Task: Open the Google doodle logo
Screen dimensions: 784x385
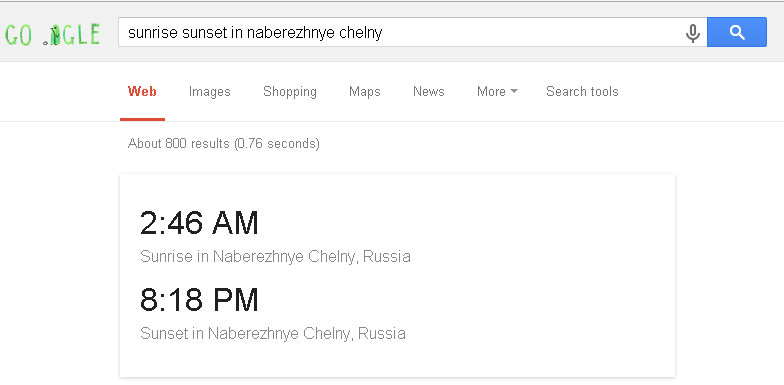Action: click(x=52, y=35)
